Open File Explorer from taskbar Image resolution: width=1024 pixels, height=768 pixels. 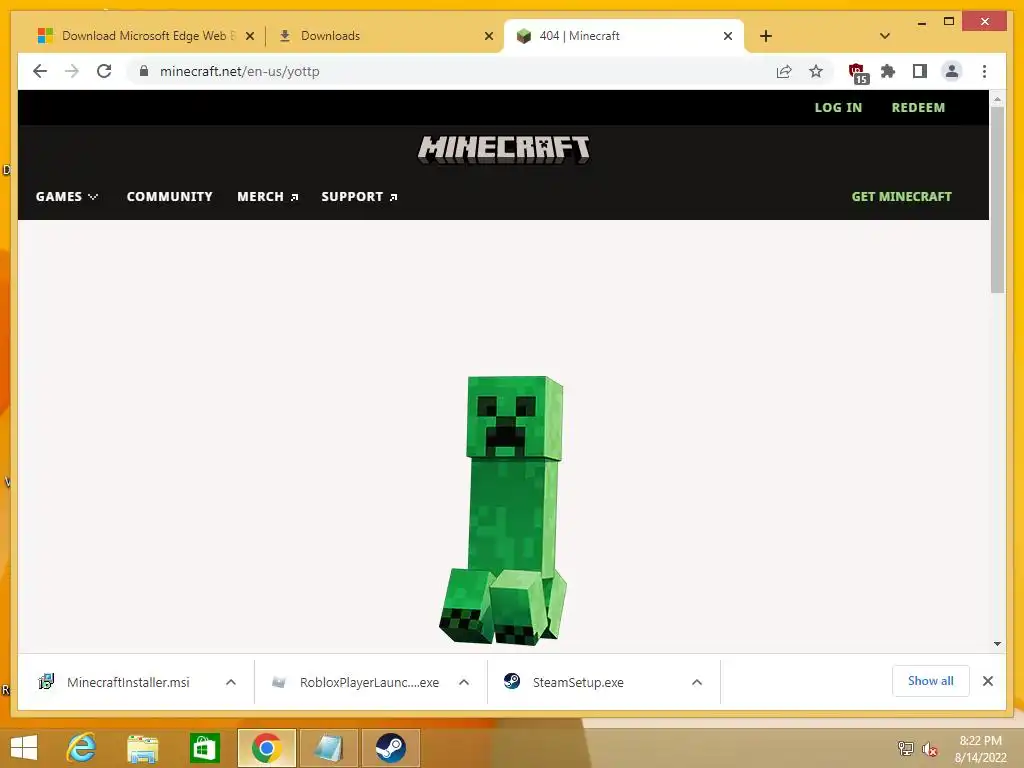click(x=142, y=748)
